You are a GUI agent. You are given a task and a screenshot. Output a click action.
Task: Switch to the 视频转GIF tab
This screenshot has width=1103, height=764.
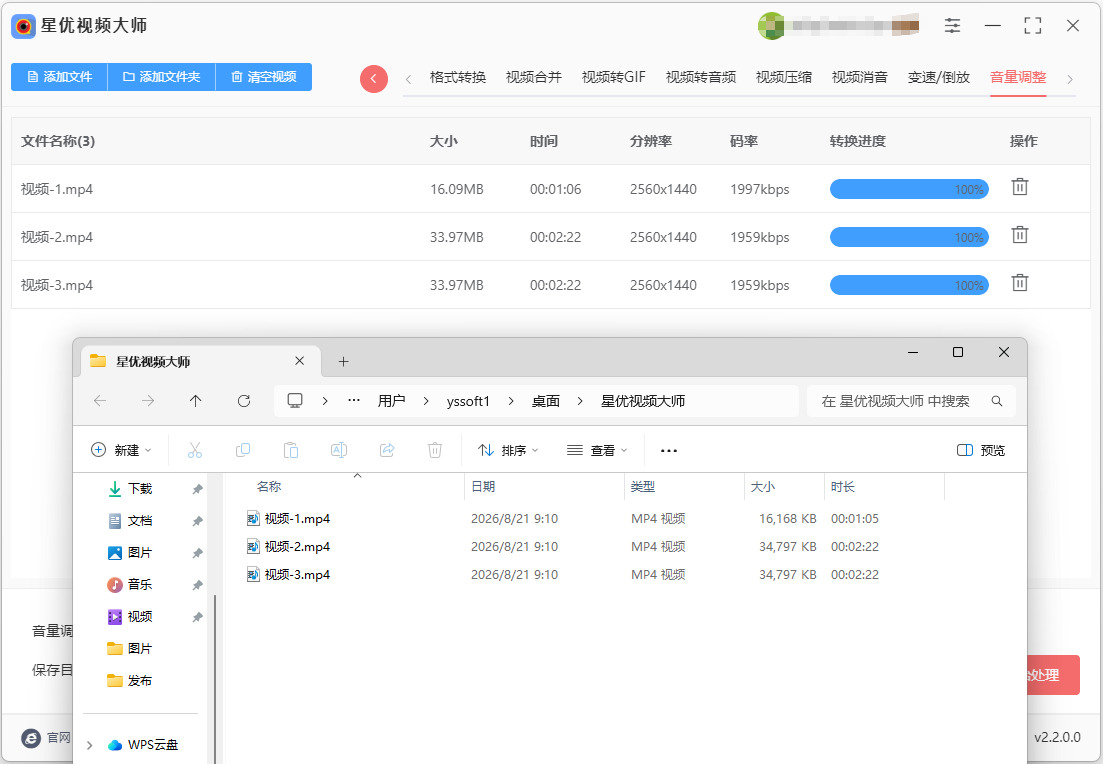tap(613, 77)
